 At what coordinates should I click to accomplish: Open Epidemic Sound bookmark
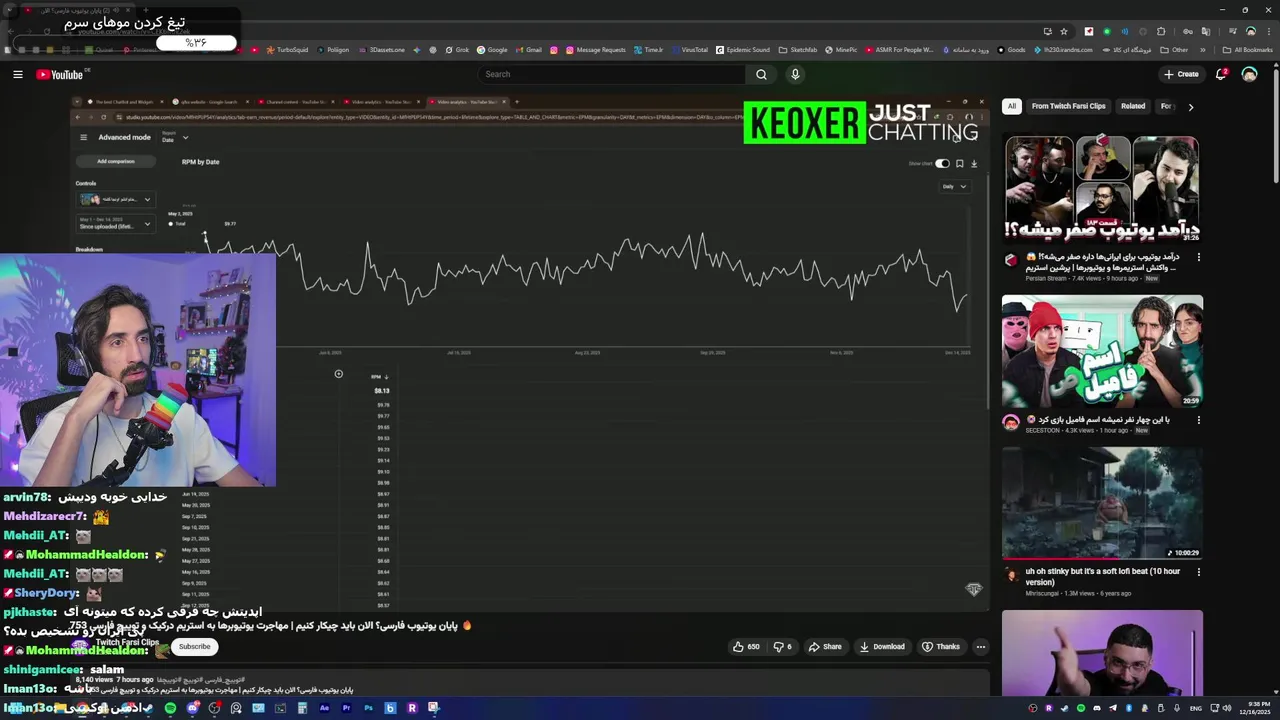(x=743, y=50)
